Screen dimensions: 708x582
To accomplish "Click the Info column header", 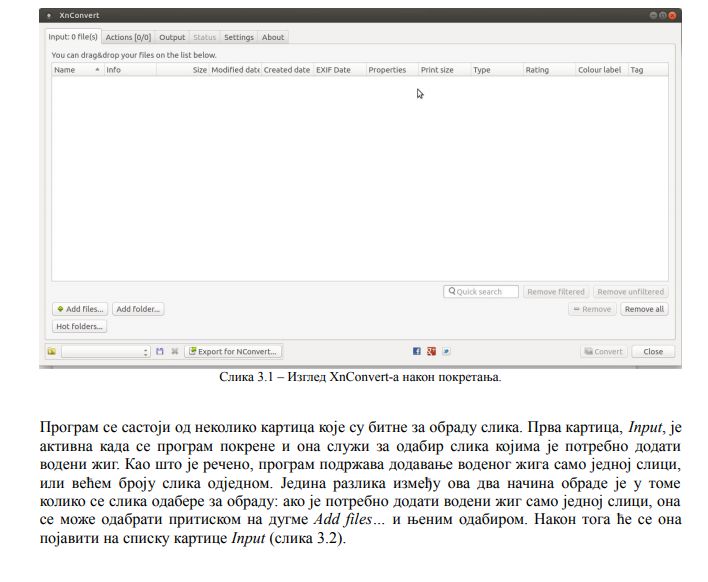I will click(x=130, y=70).
